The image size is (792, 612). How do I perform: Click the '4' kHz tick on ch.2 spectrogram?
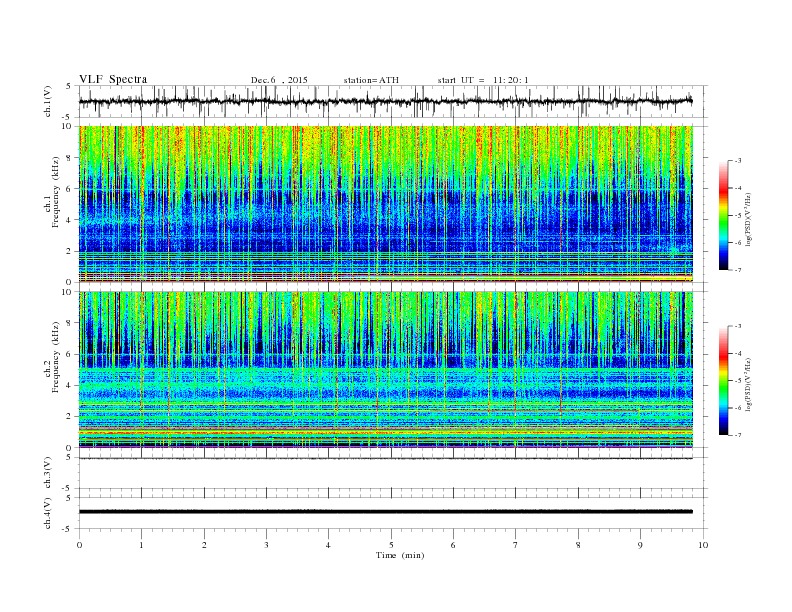(70, 385)
